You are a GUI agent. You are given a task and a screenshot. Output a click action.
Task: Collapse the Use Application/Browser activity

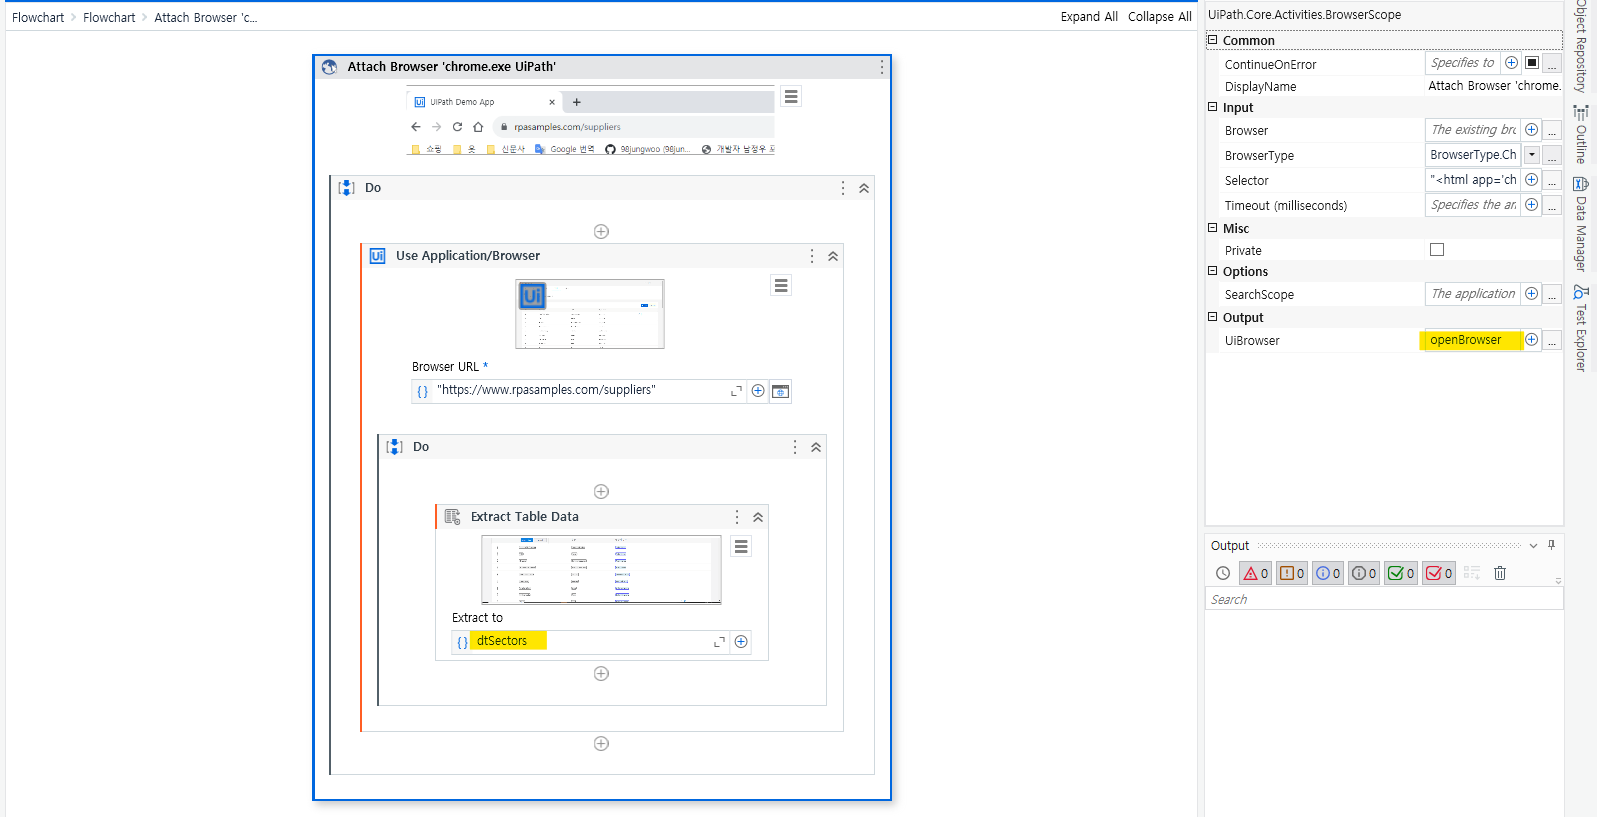click(x=833, y=256)
